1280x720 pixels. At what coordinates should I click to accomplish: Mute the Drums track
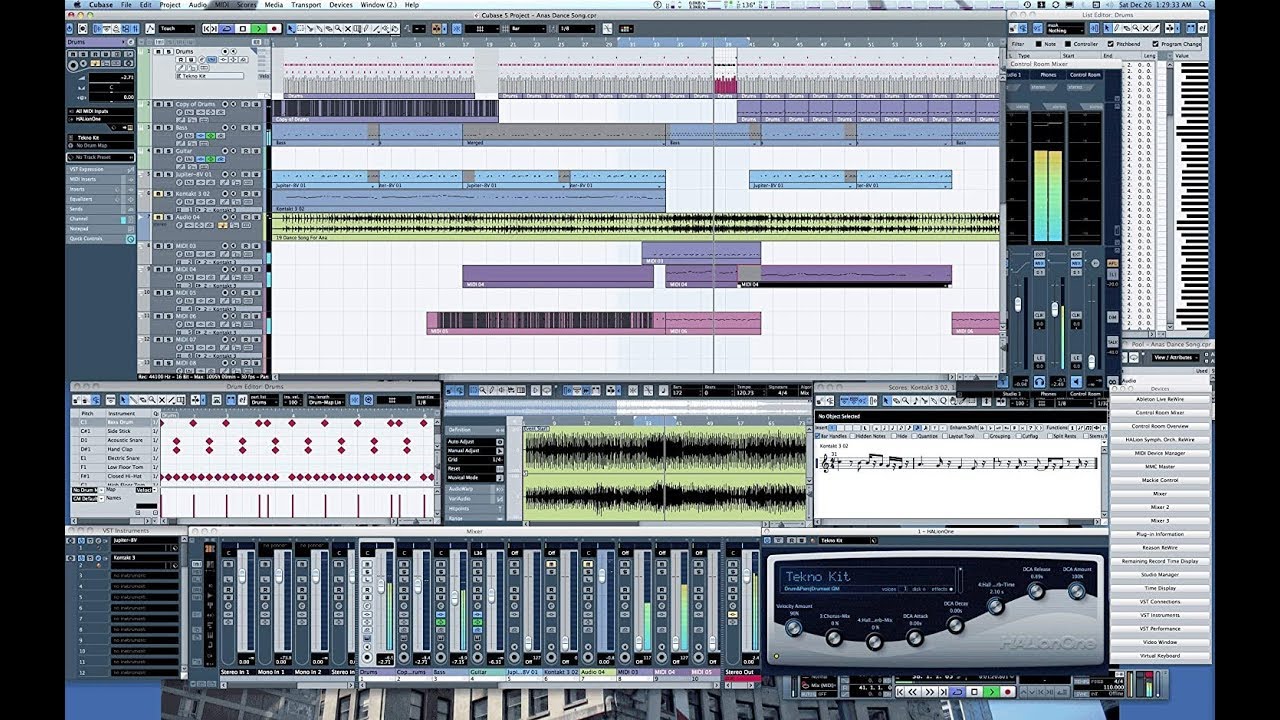coord(158,52)
